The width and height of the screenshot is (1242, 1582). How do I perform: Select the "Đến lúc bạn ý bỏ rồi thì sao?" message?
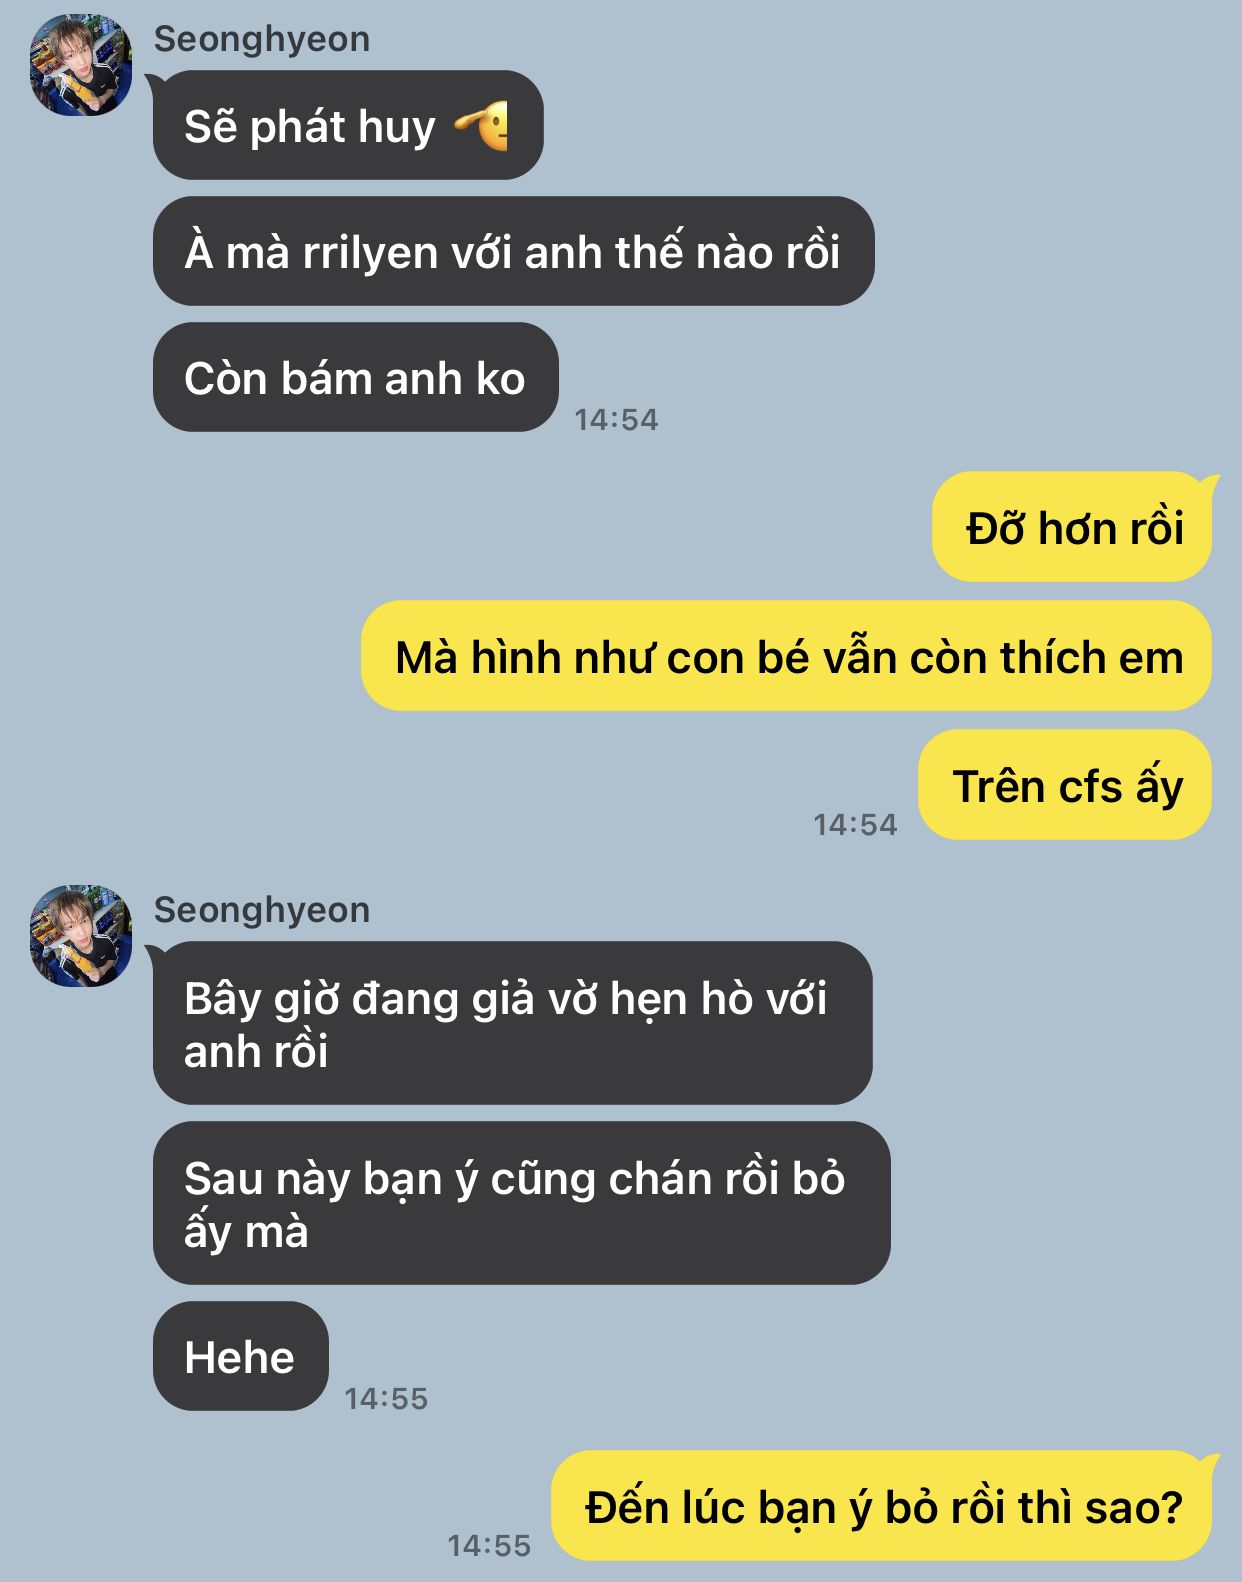point(882,1506)
